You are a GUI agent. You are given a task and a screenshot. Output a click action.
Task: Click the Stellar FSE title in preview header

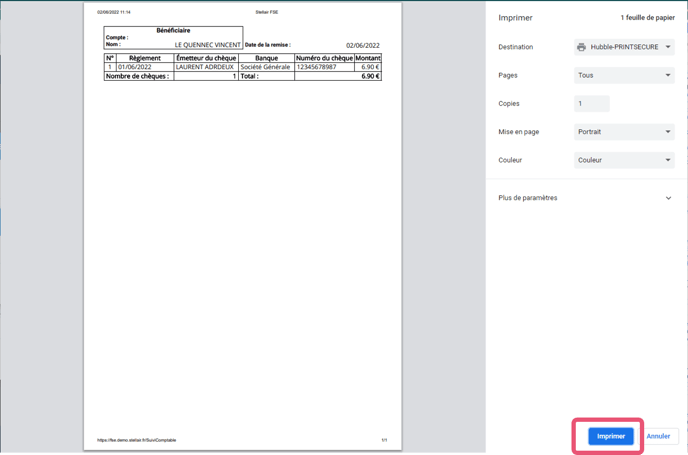click(x=267, y=12)
